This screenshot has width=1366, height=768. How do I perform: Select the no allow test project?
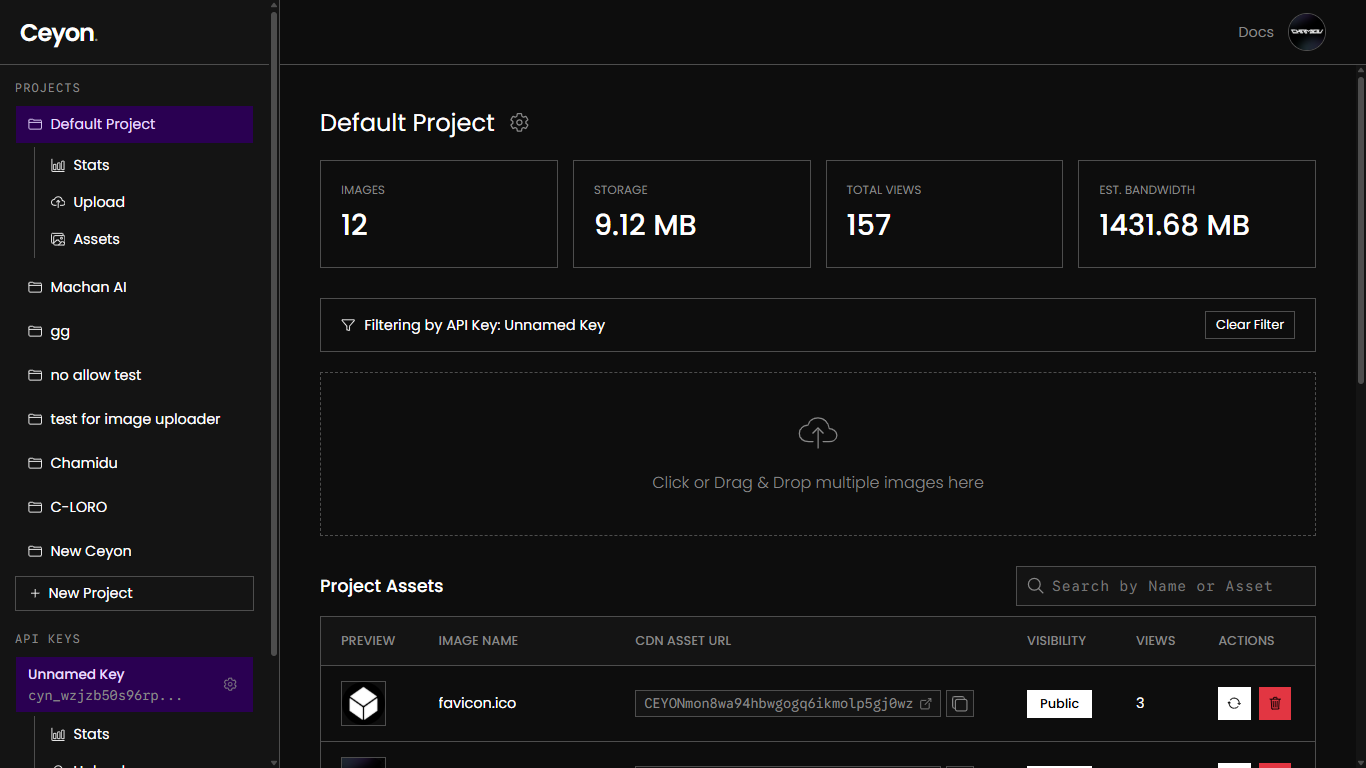pos(134,375)
